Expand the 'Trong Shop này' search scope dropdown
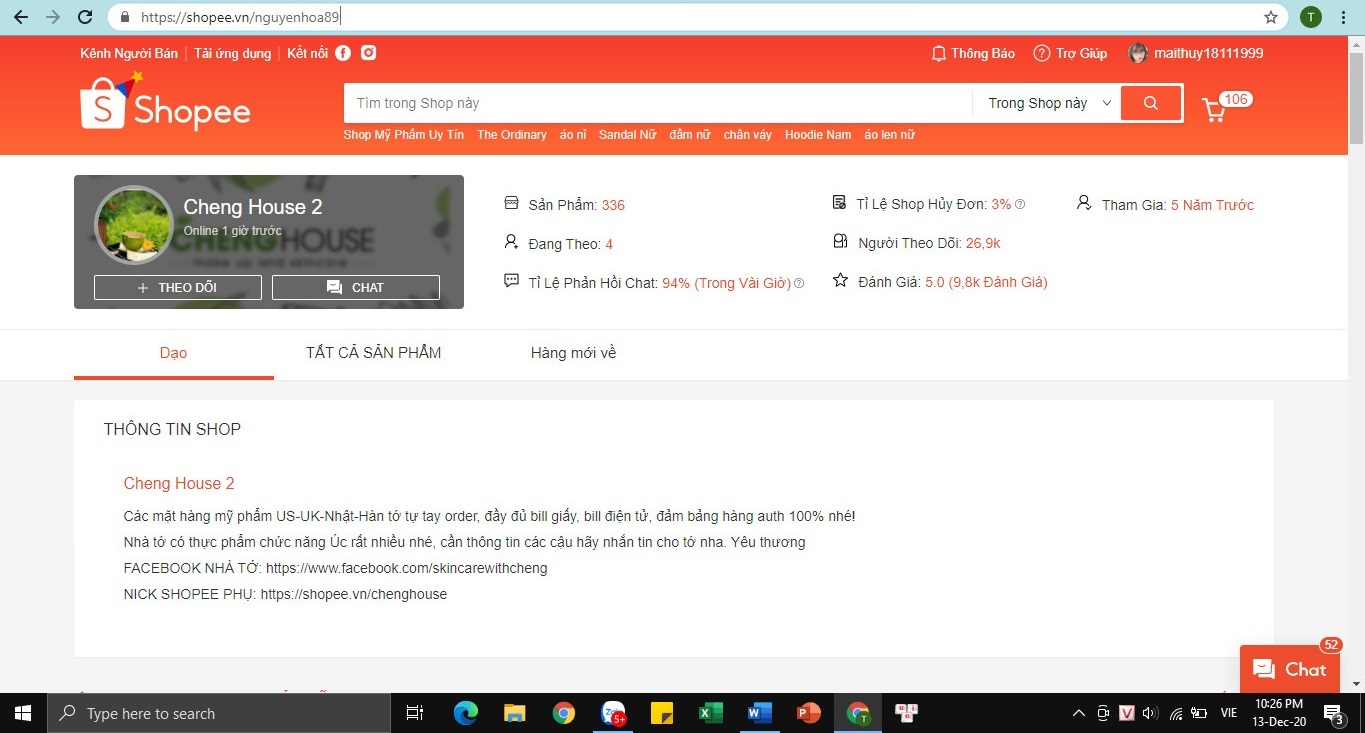The width and height of the screenshot is (1365, 733). click(x=1049, y=103)
